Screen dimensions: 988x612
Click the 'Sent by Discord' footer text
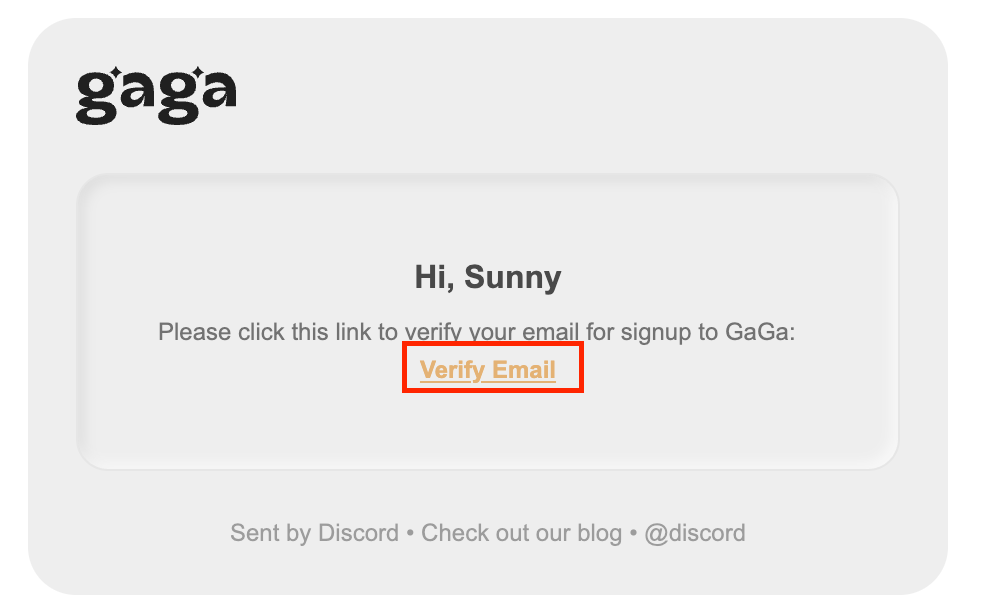(314, 533)
